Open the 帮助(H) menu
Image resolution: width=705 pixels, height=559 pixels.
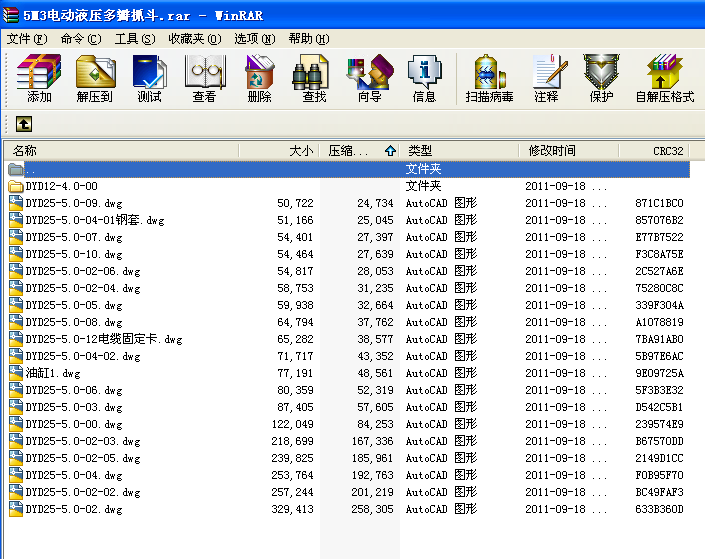pyautogui.click(x=309, y=39)
